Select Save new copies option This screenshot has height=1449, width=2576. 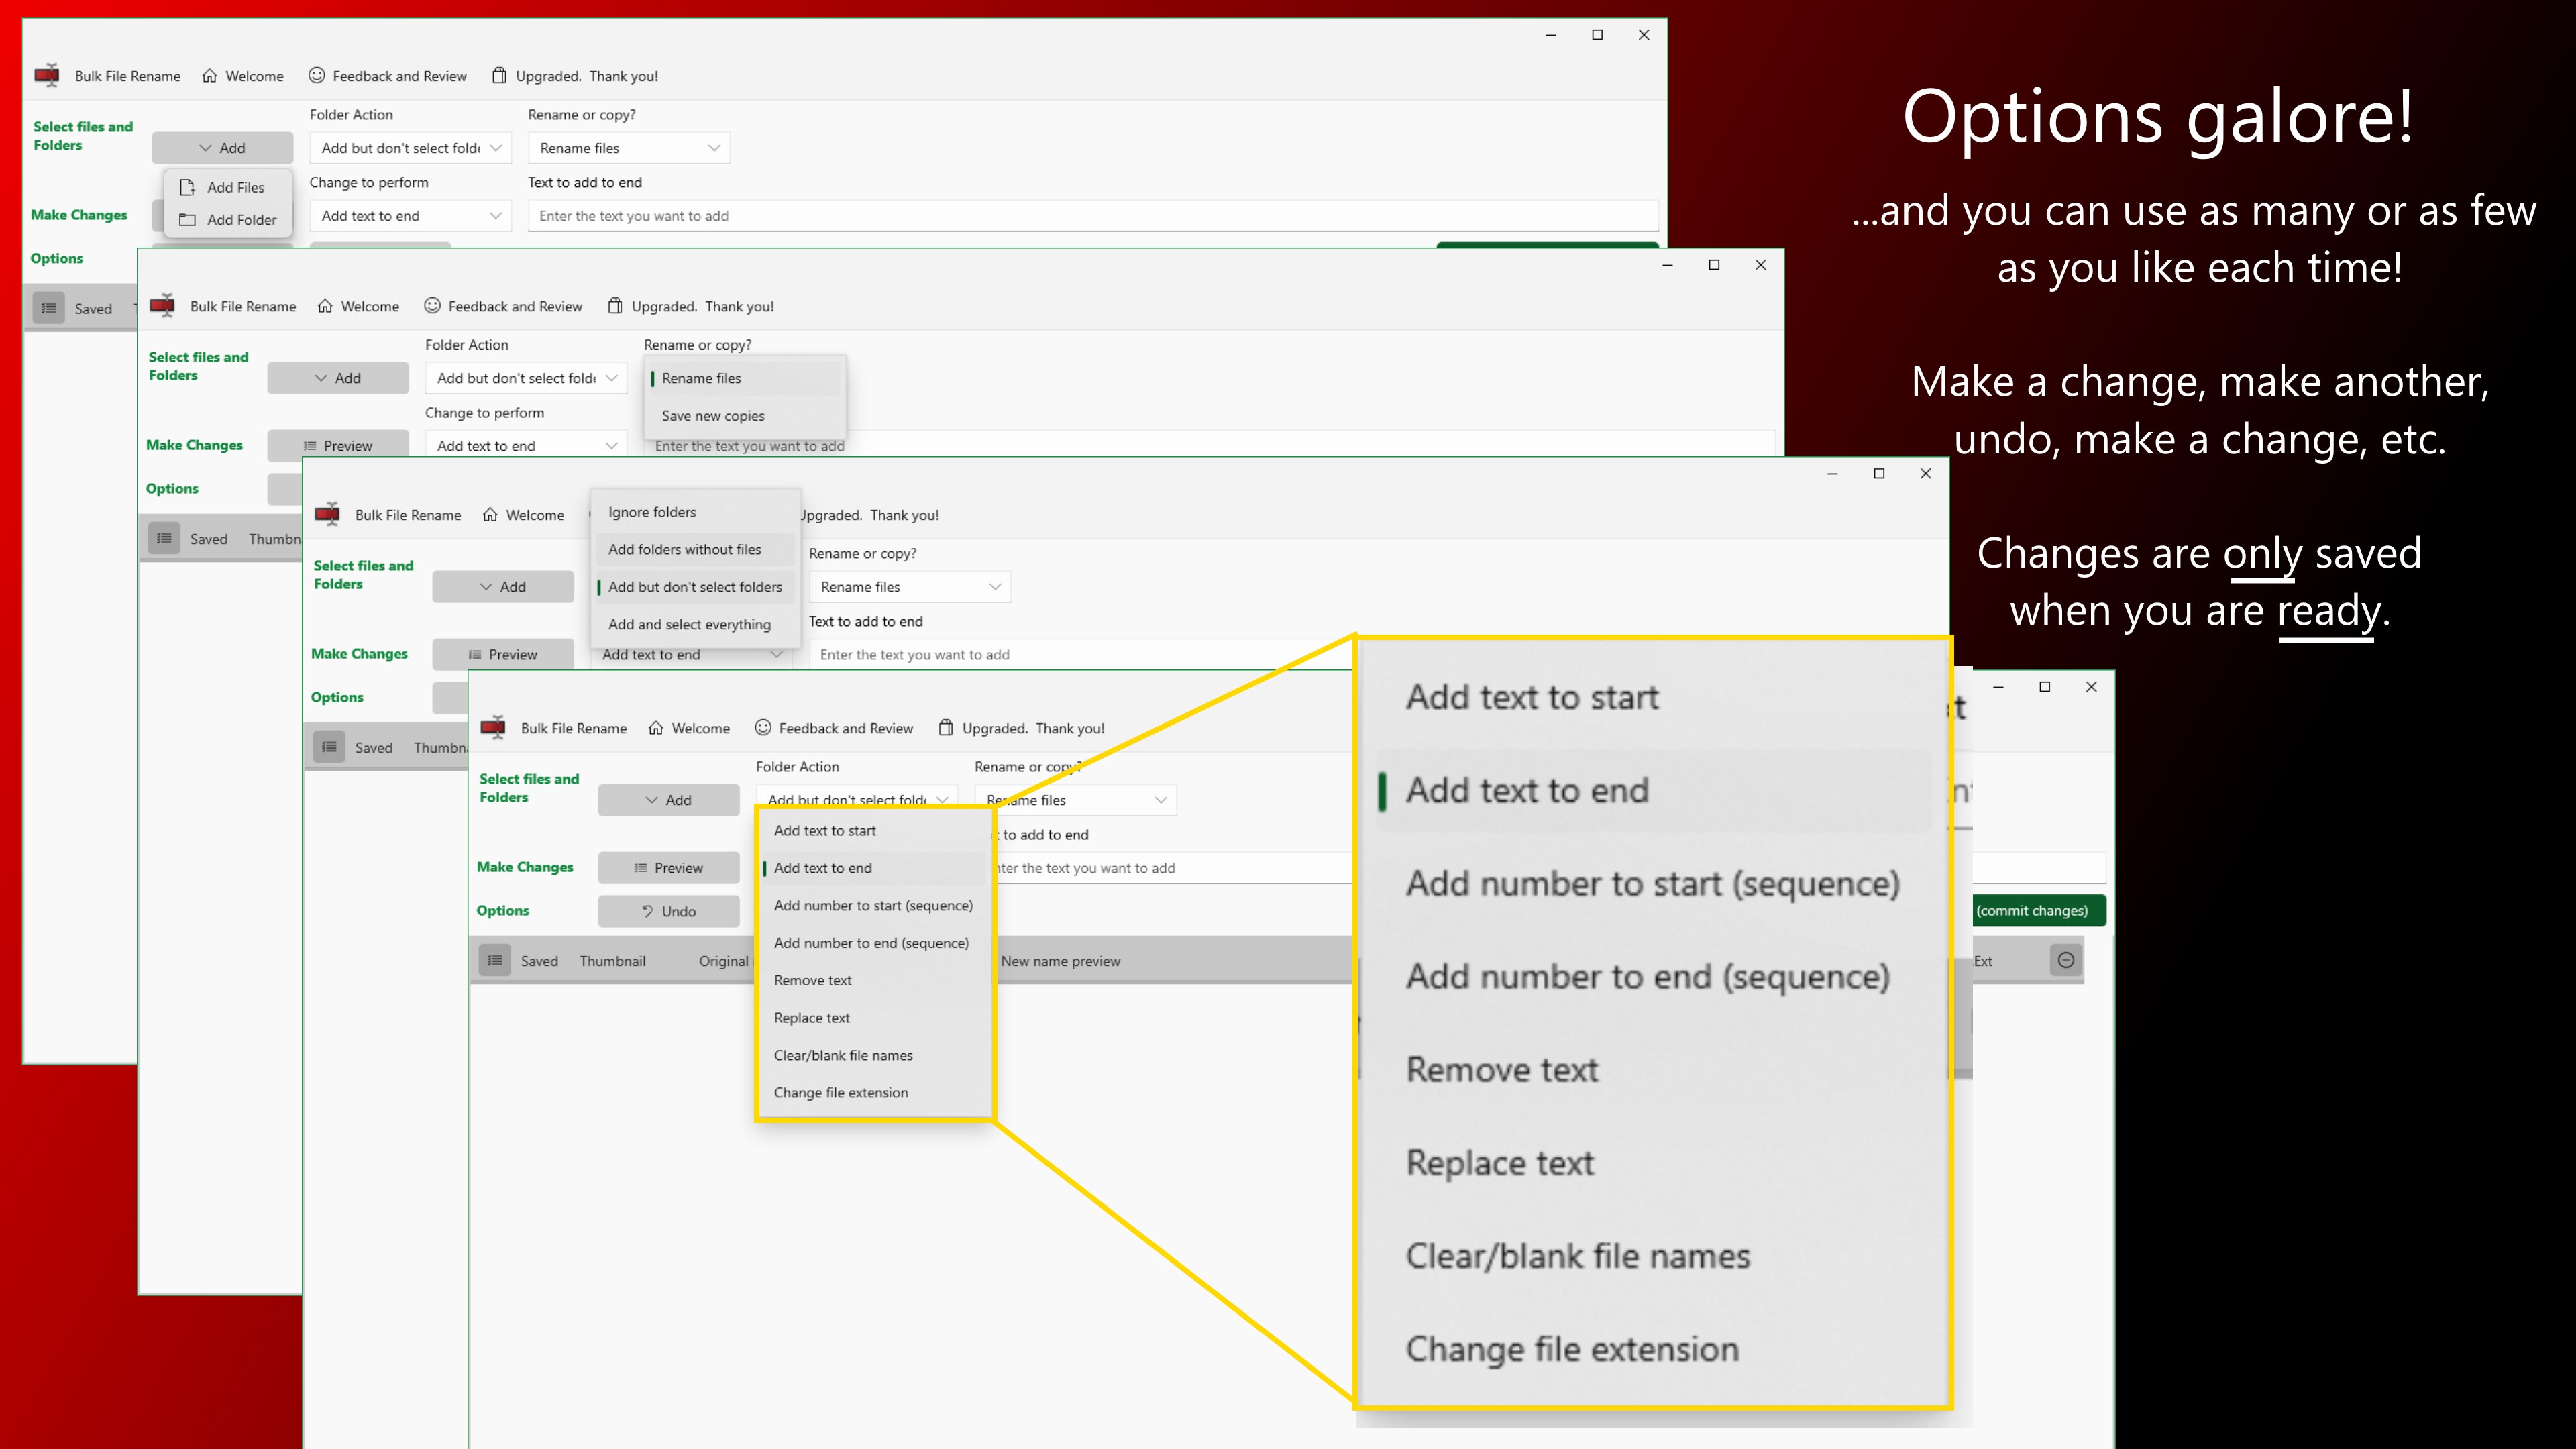(x=713, y=416)
